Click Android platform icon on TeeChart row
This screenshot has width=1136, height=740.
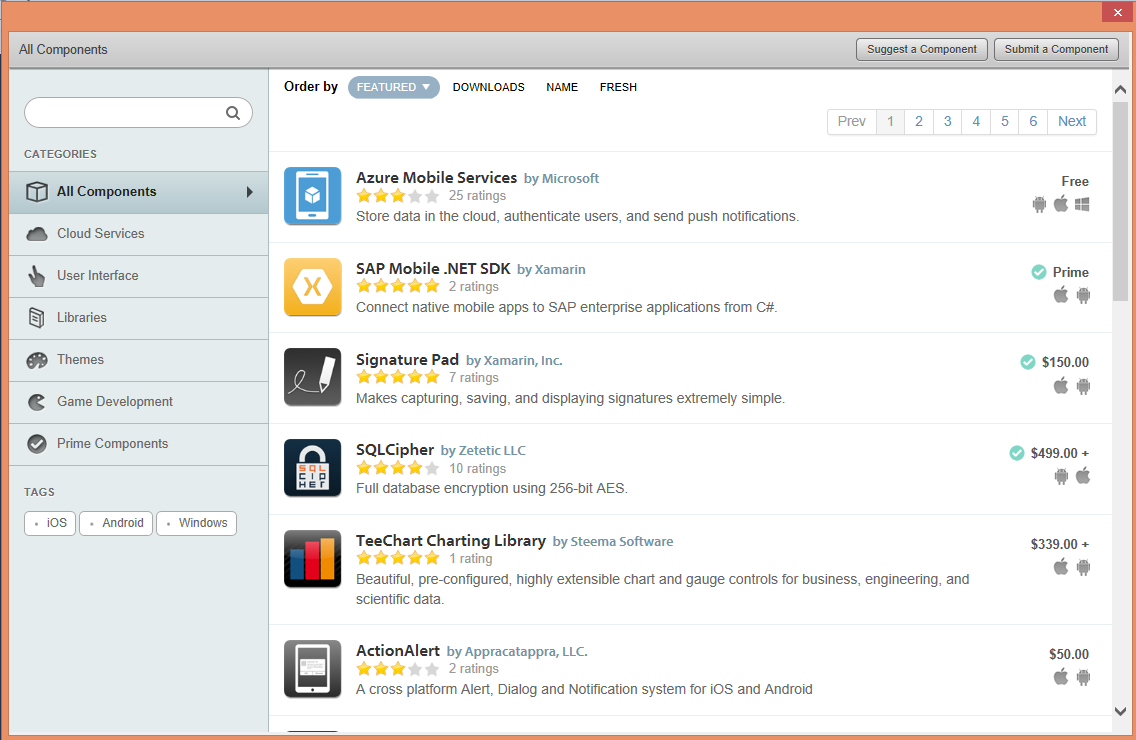click(x=1084, y=568)
